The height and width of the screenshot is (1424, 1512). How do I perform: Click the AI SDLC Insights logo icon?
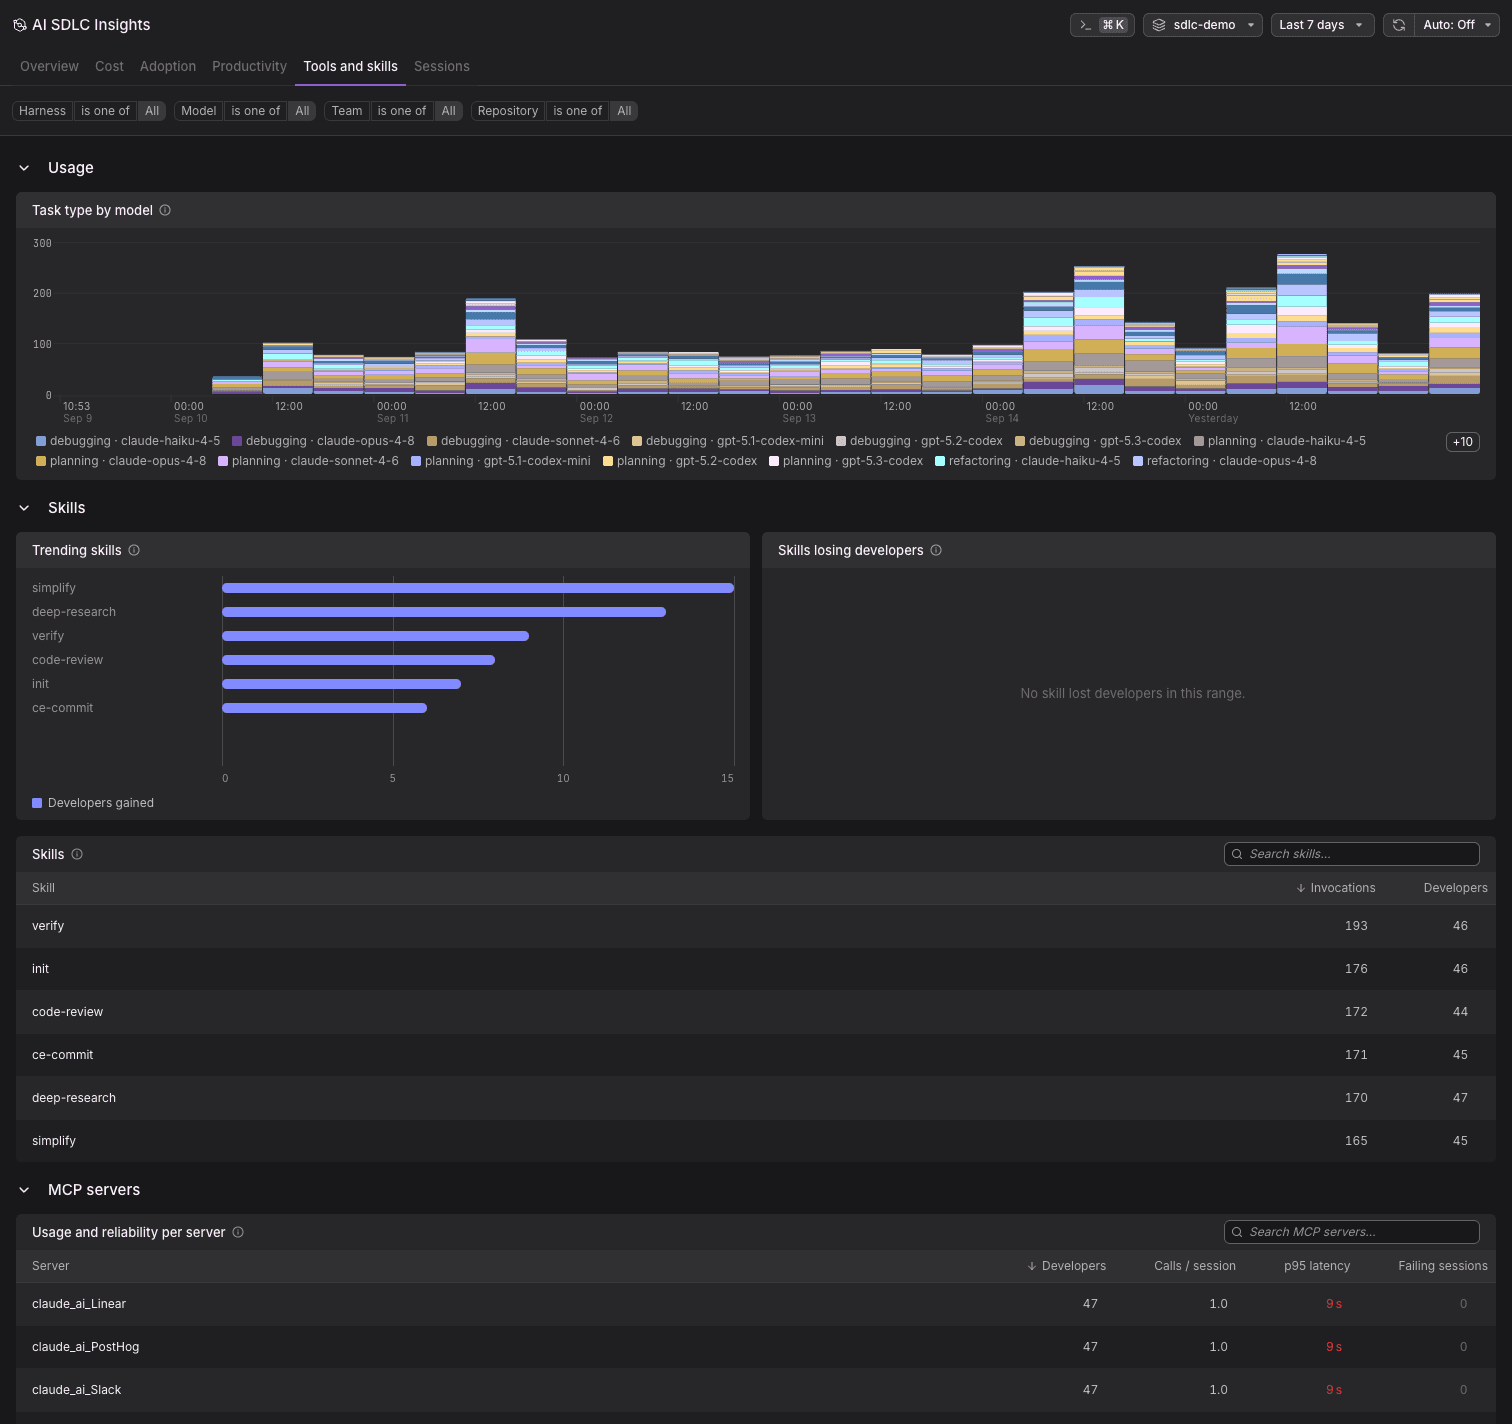19,25
